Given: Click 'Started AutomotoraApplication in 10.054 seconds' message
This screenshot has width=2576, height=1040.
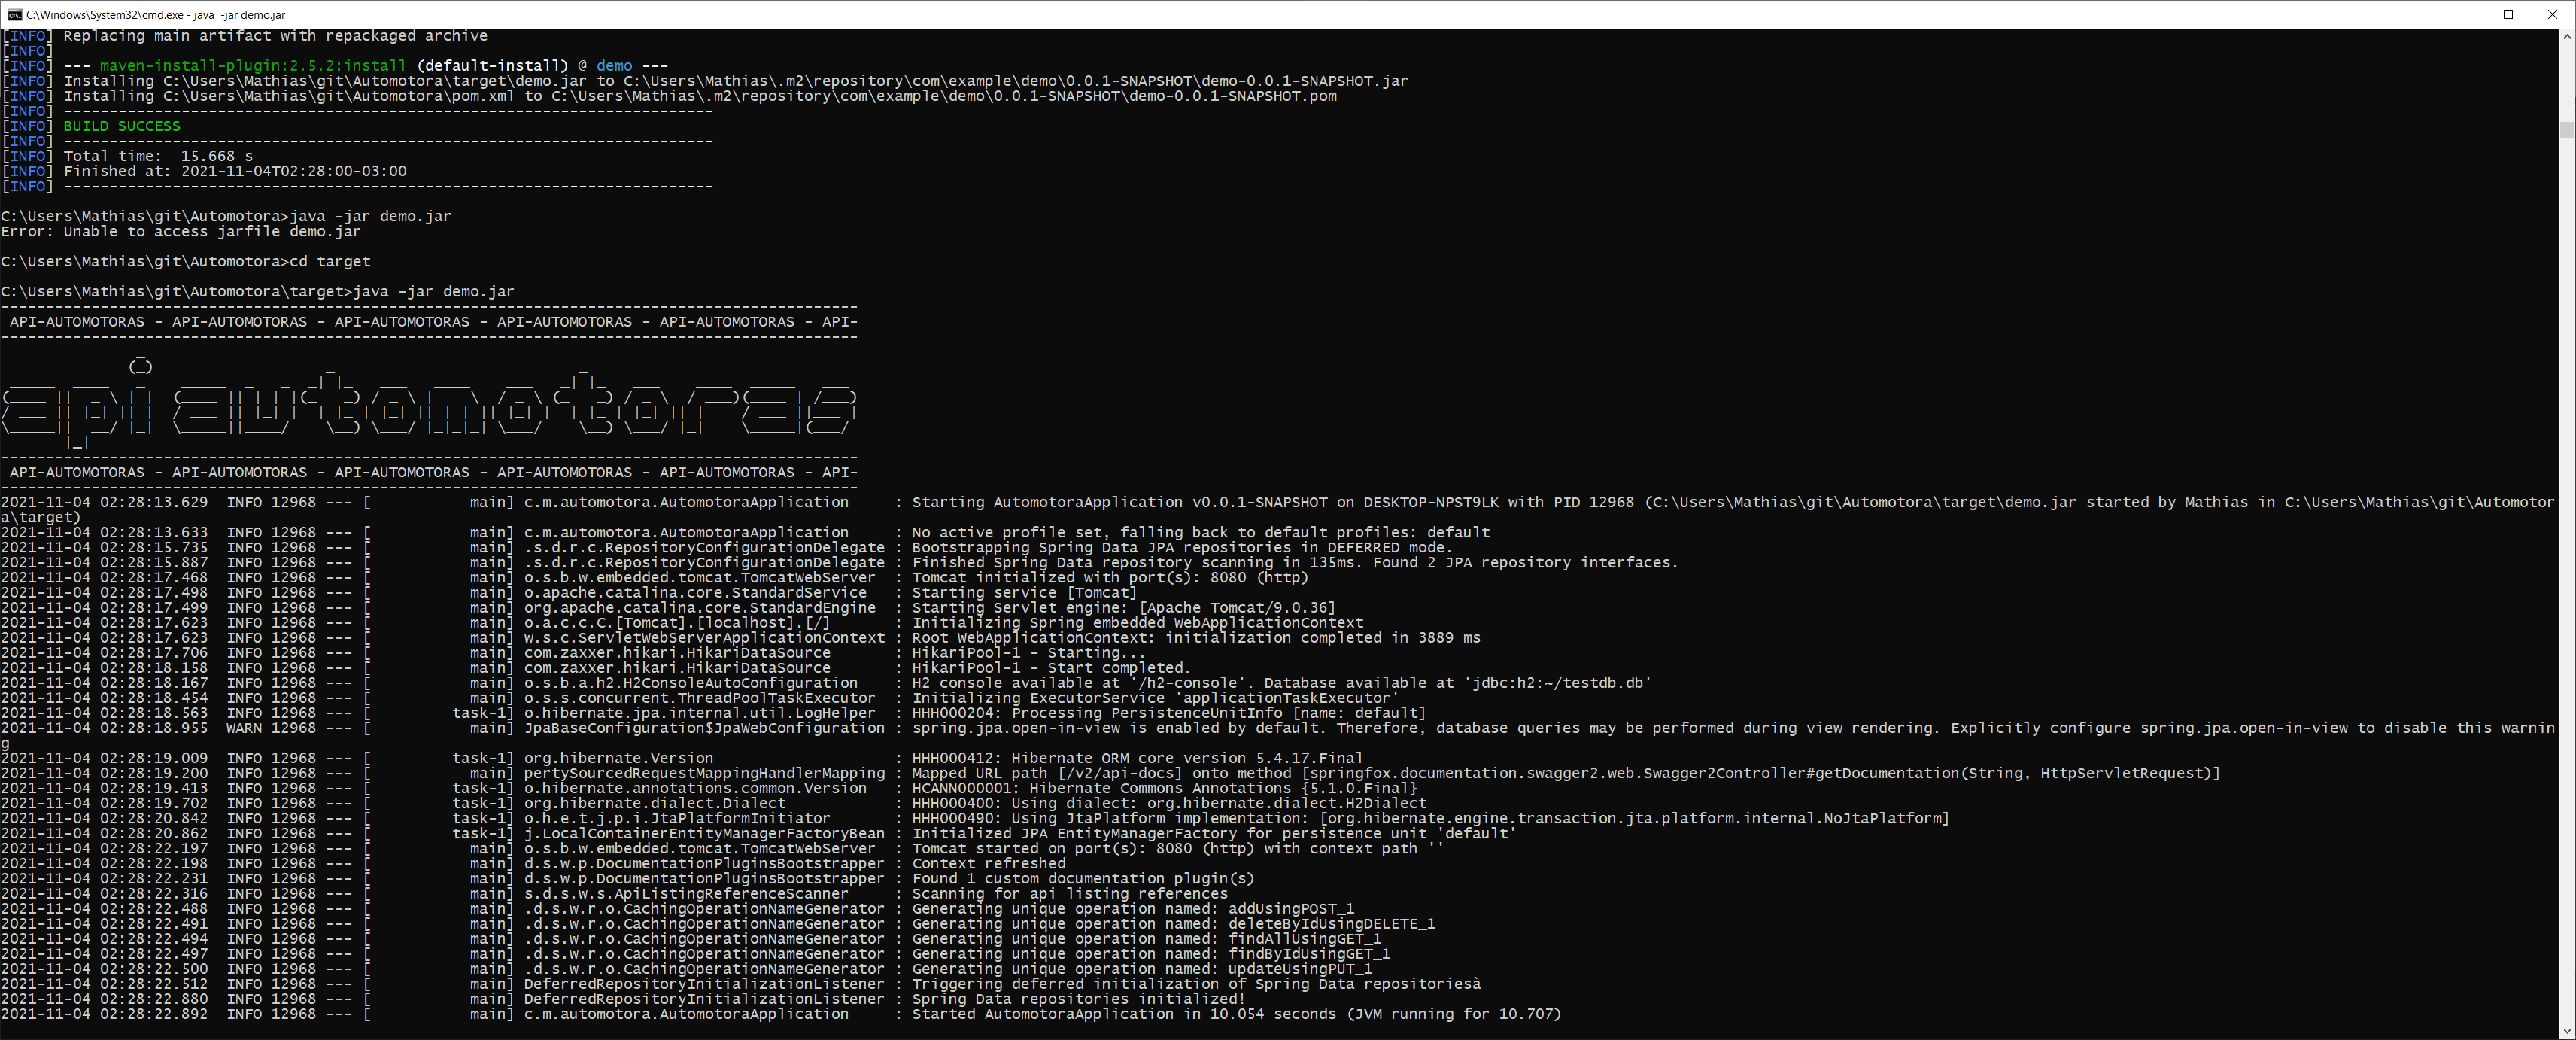Looking at the screenshot, I should point(1236,1013).
